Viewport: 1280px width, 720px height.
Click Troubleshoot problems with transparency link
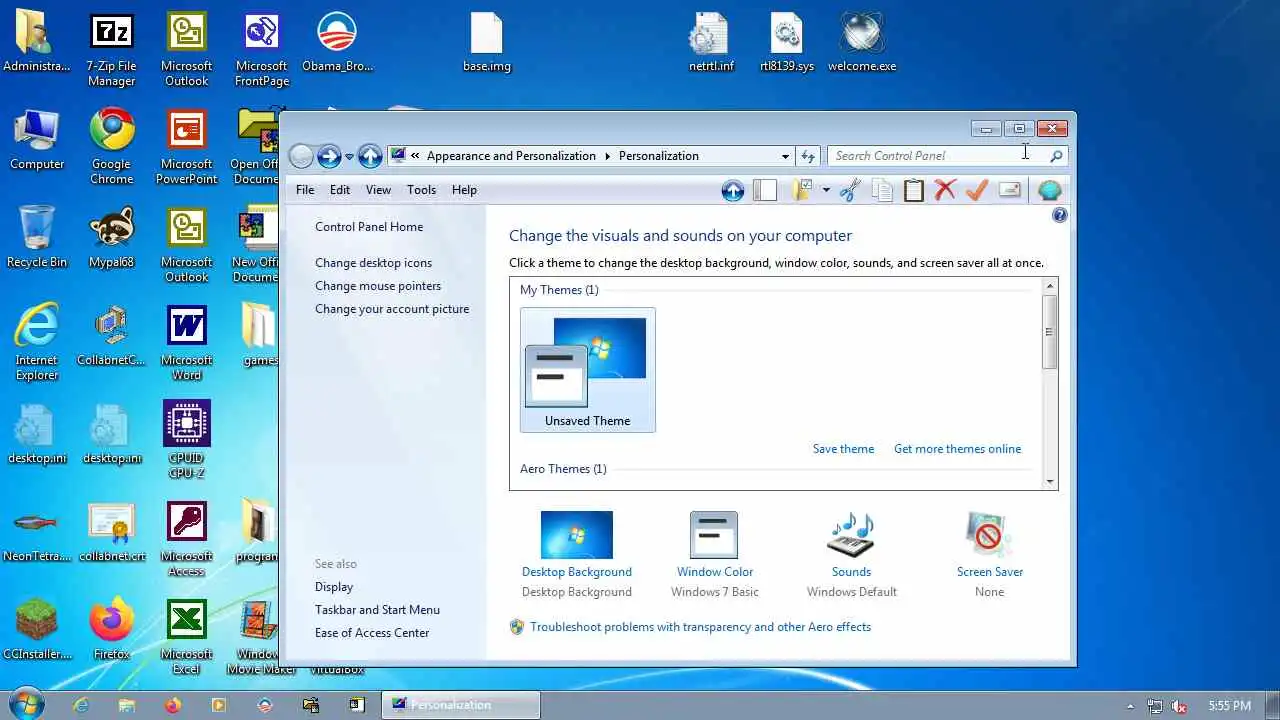click(x=700, y=627)
